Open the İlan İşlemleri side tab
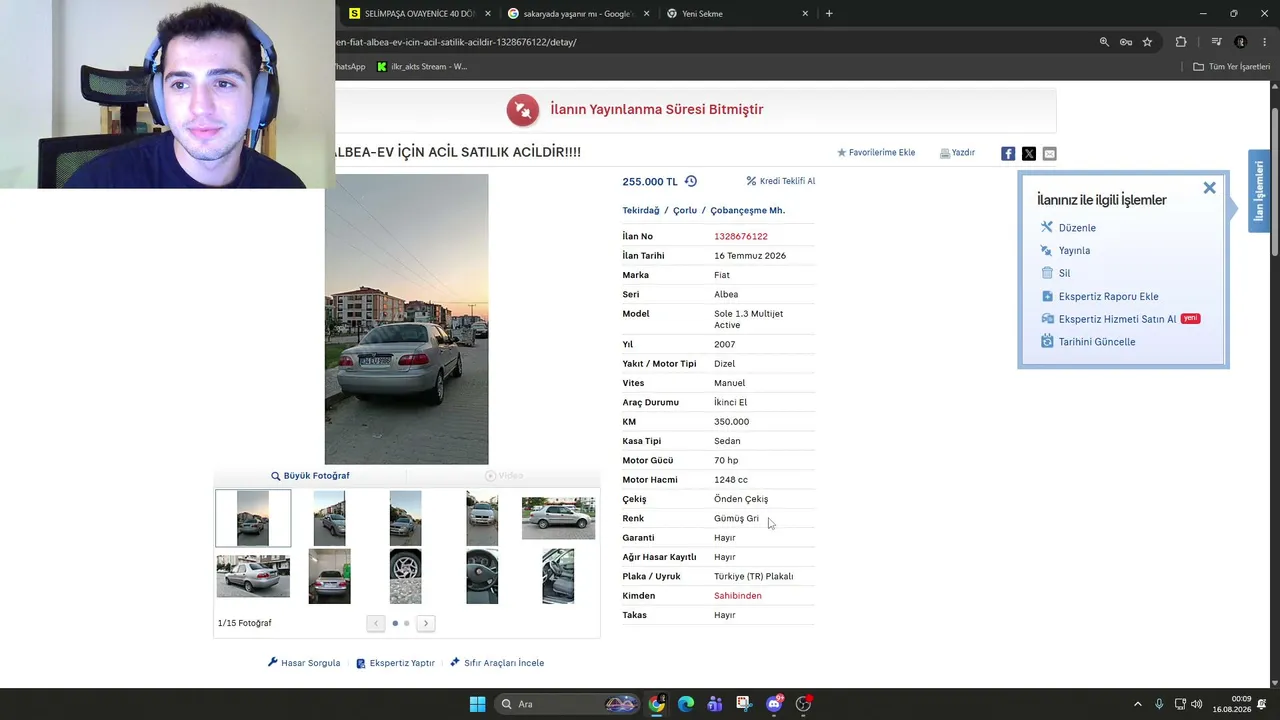 coord(1259,191)
